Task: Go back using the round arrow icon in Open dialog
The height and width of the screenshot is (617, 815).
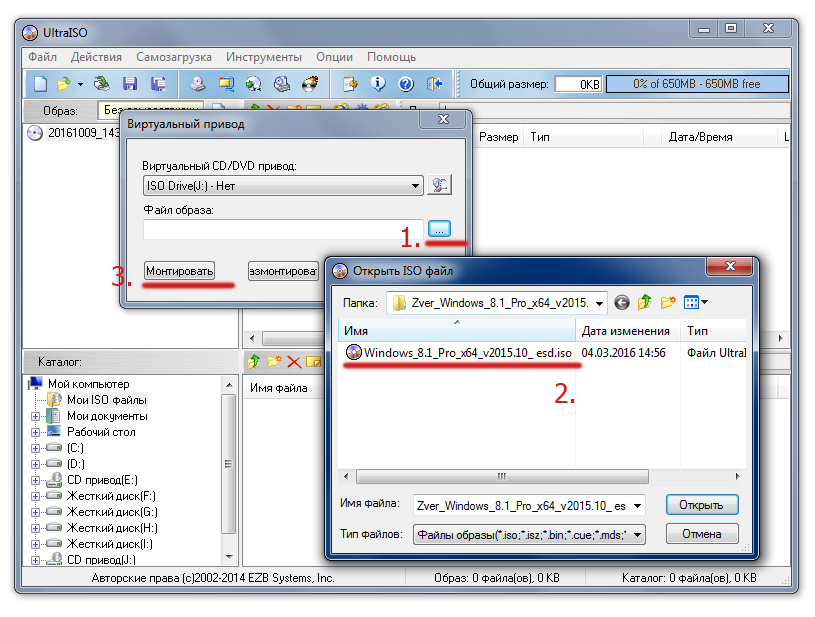Action: (x=622, y=302)
